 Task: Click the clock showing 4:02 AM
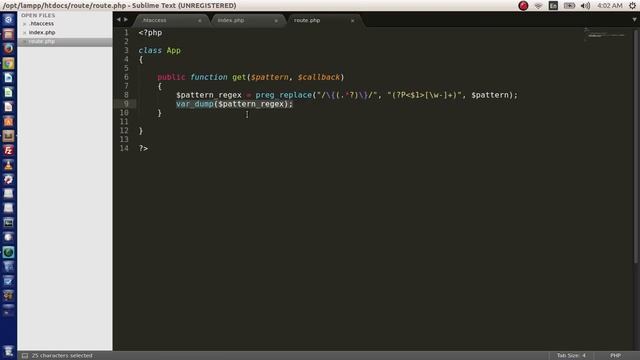click(609, 6)
